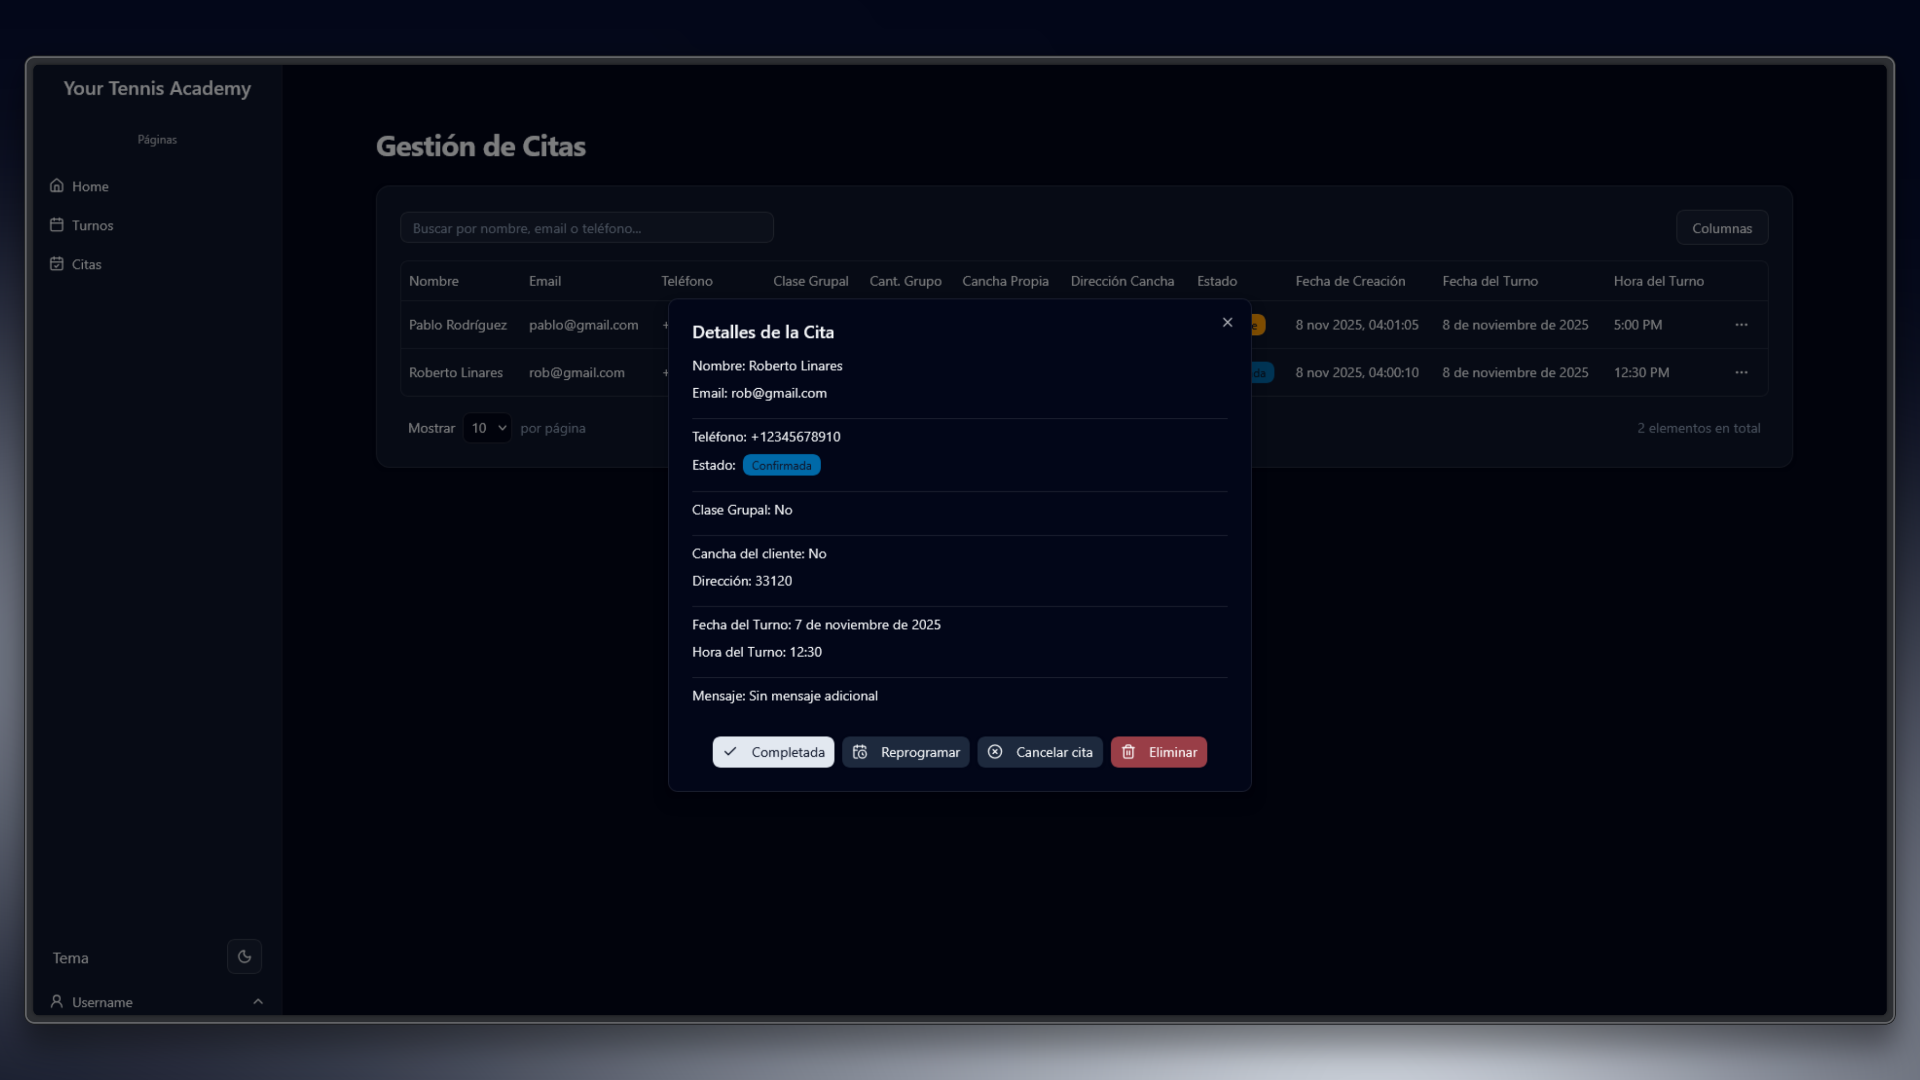
Task: Click the trash icon on Eliminar
Action: (1128, 752)
